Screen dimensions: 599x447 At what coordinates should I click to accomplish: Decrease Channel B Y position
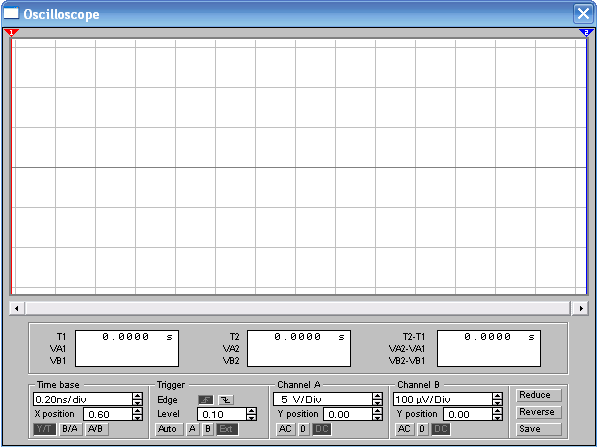point(497,417)
